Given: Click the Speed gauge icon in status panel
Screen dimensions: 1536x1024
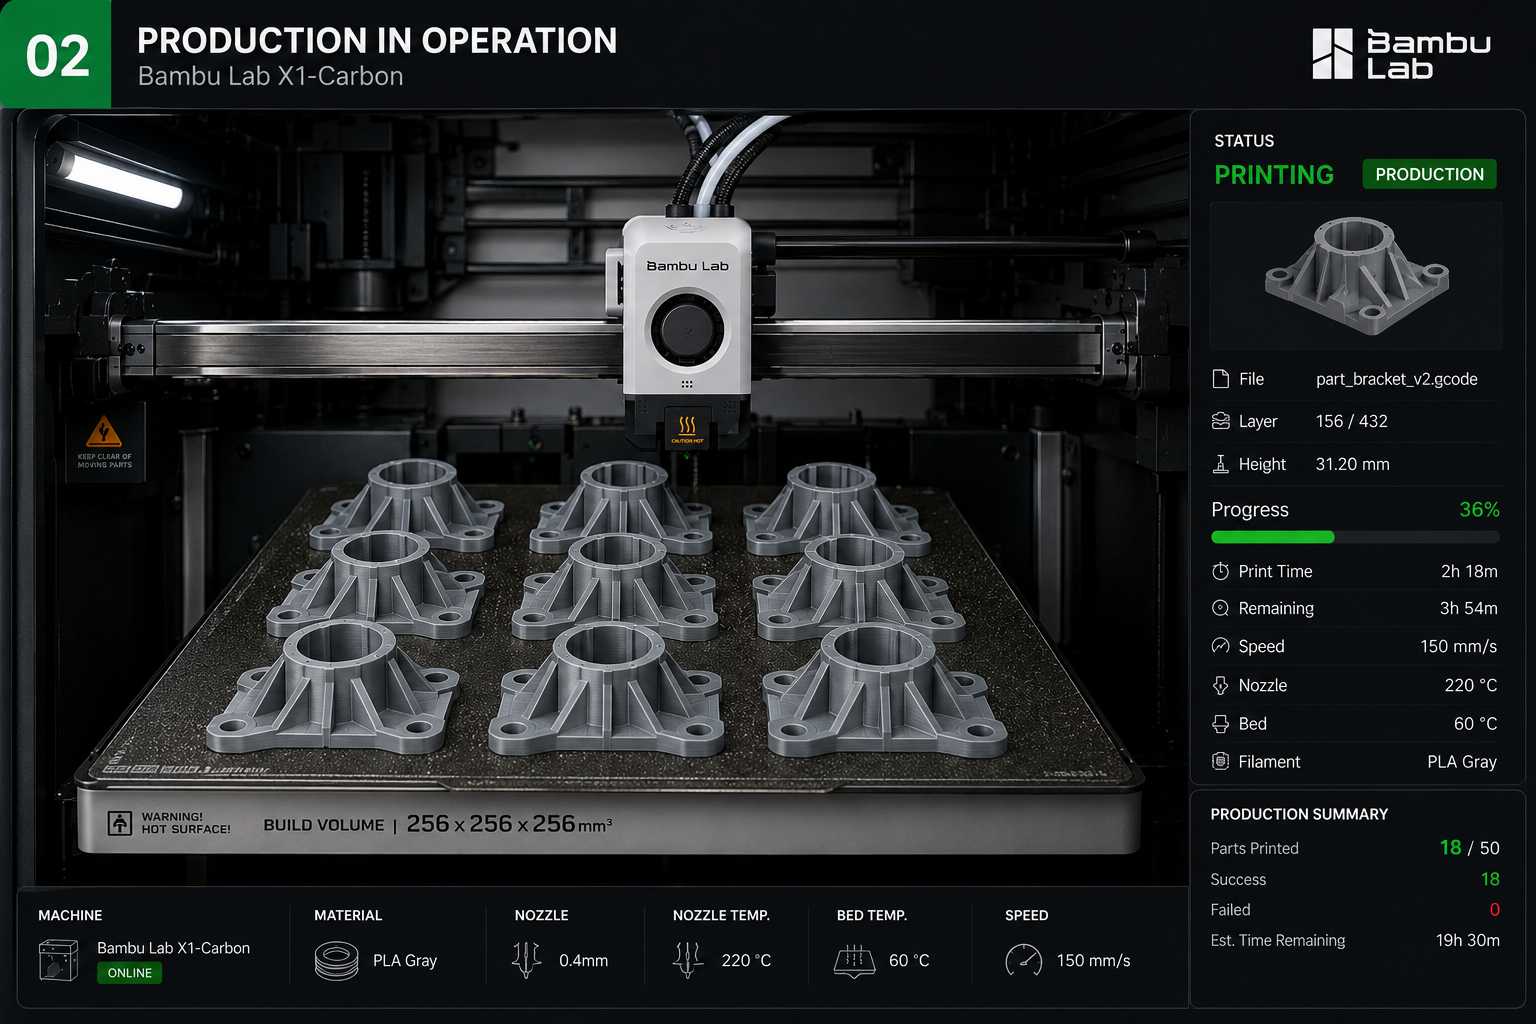Looking at the screenshot, I should point(1220,646).
